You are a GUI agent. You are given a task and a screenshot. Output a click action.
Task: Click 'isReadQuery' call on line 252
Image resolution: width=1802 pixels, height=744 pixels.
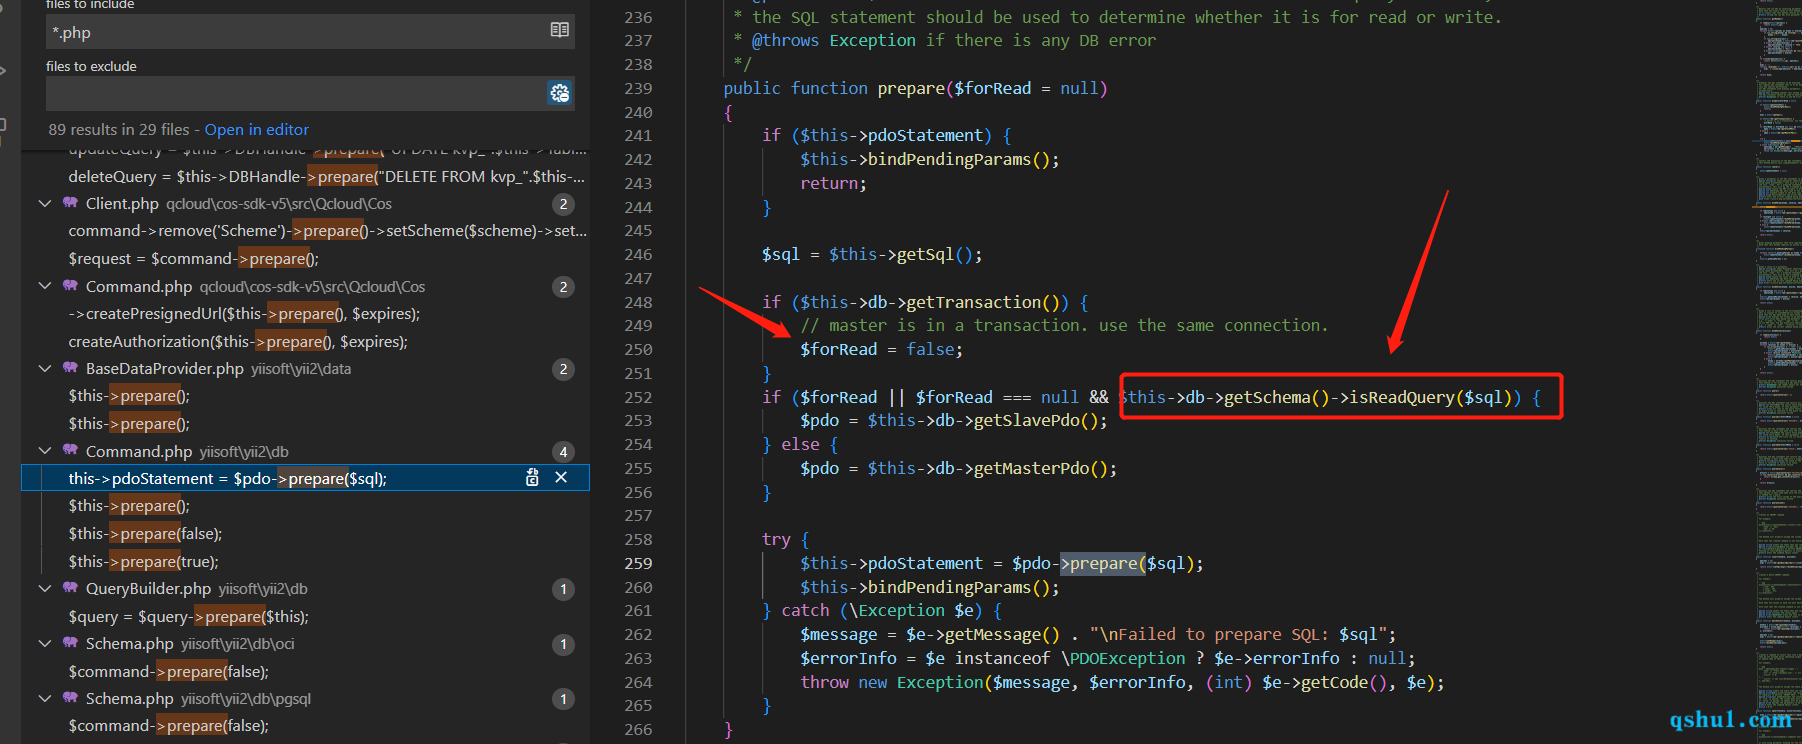1402,397
